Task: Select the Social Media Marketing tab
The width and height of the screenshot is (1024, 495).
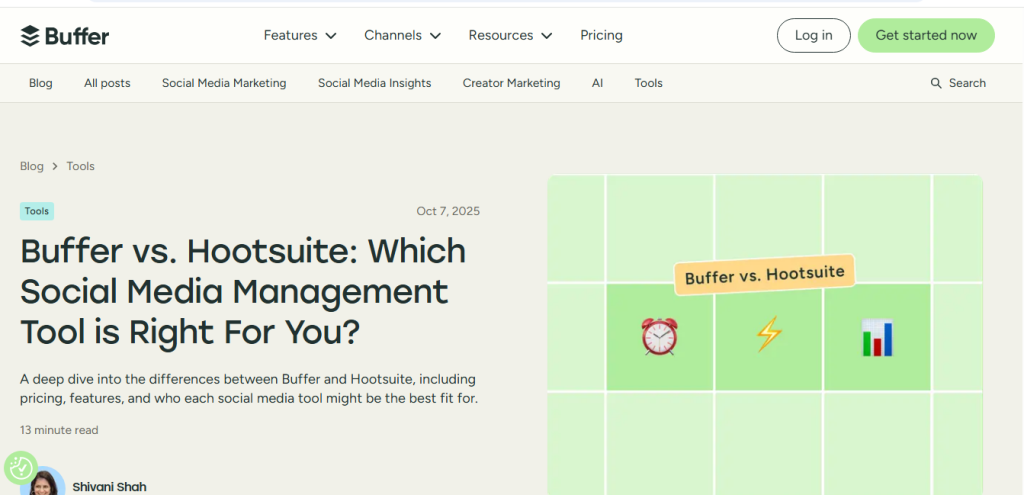Action: point(224,83)
